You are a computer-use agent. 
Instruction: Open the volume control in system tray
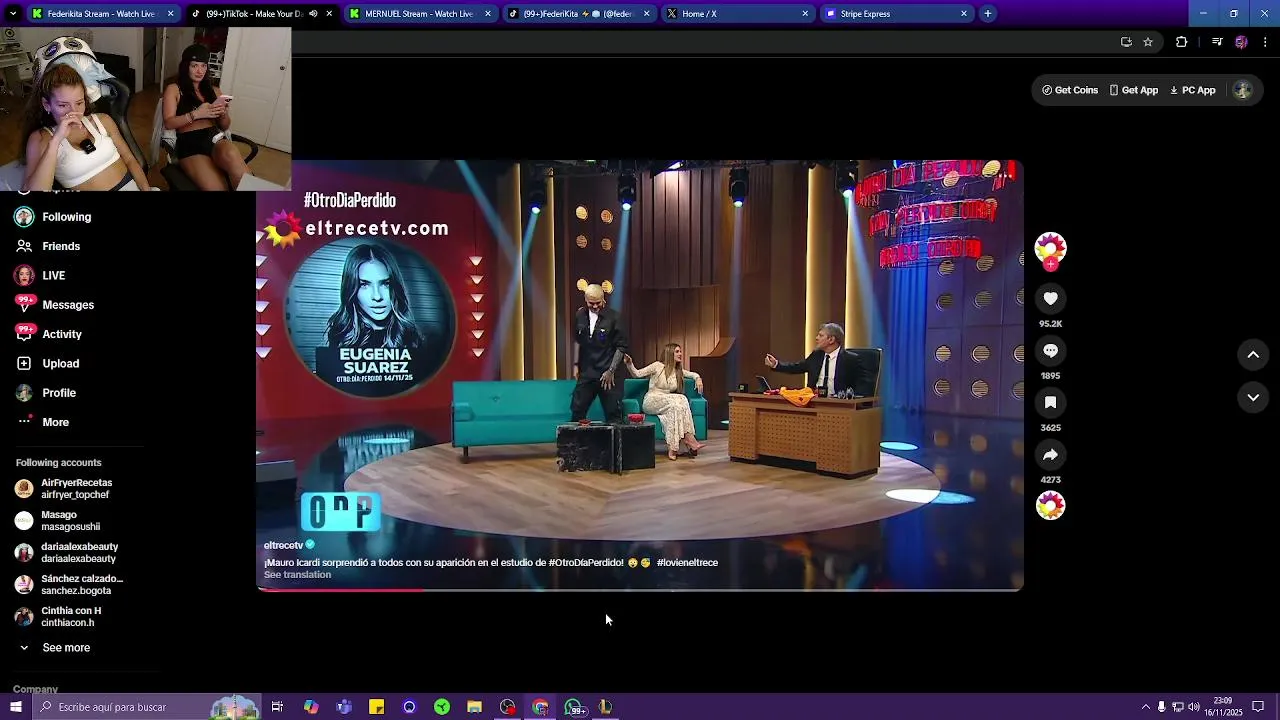[x=1194, y=707]
